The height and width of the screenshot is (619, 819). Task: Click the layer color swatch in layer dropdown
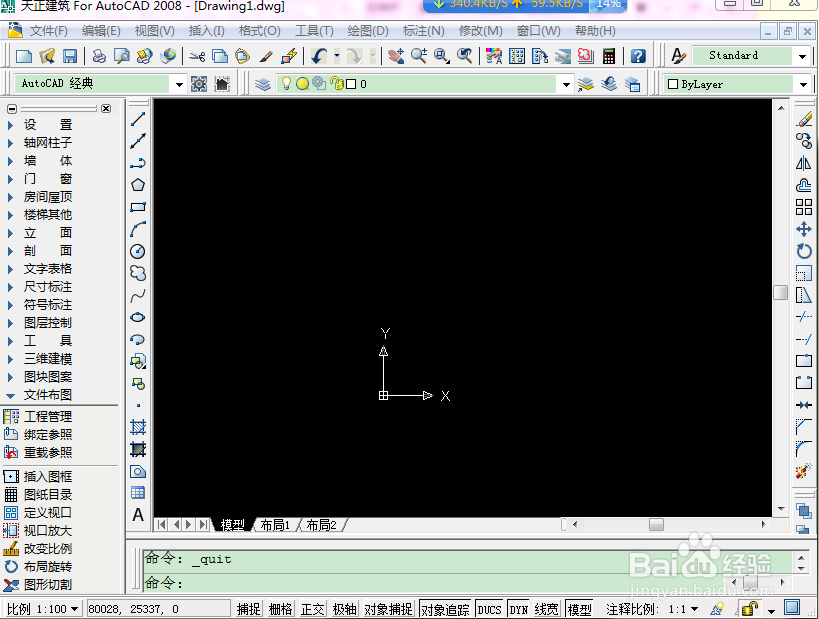pos(352,84)
